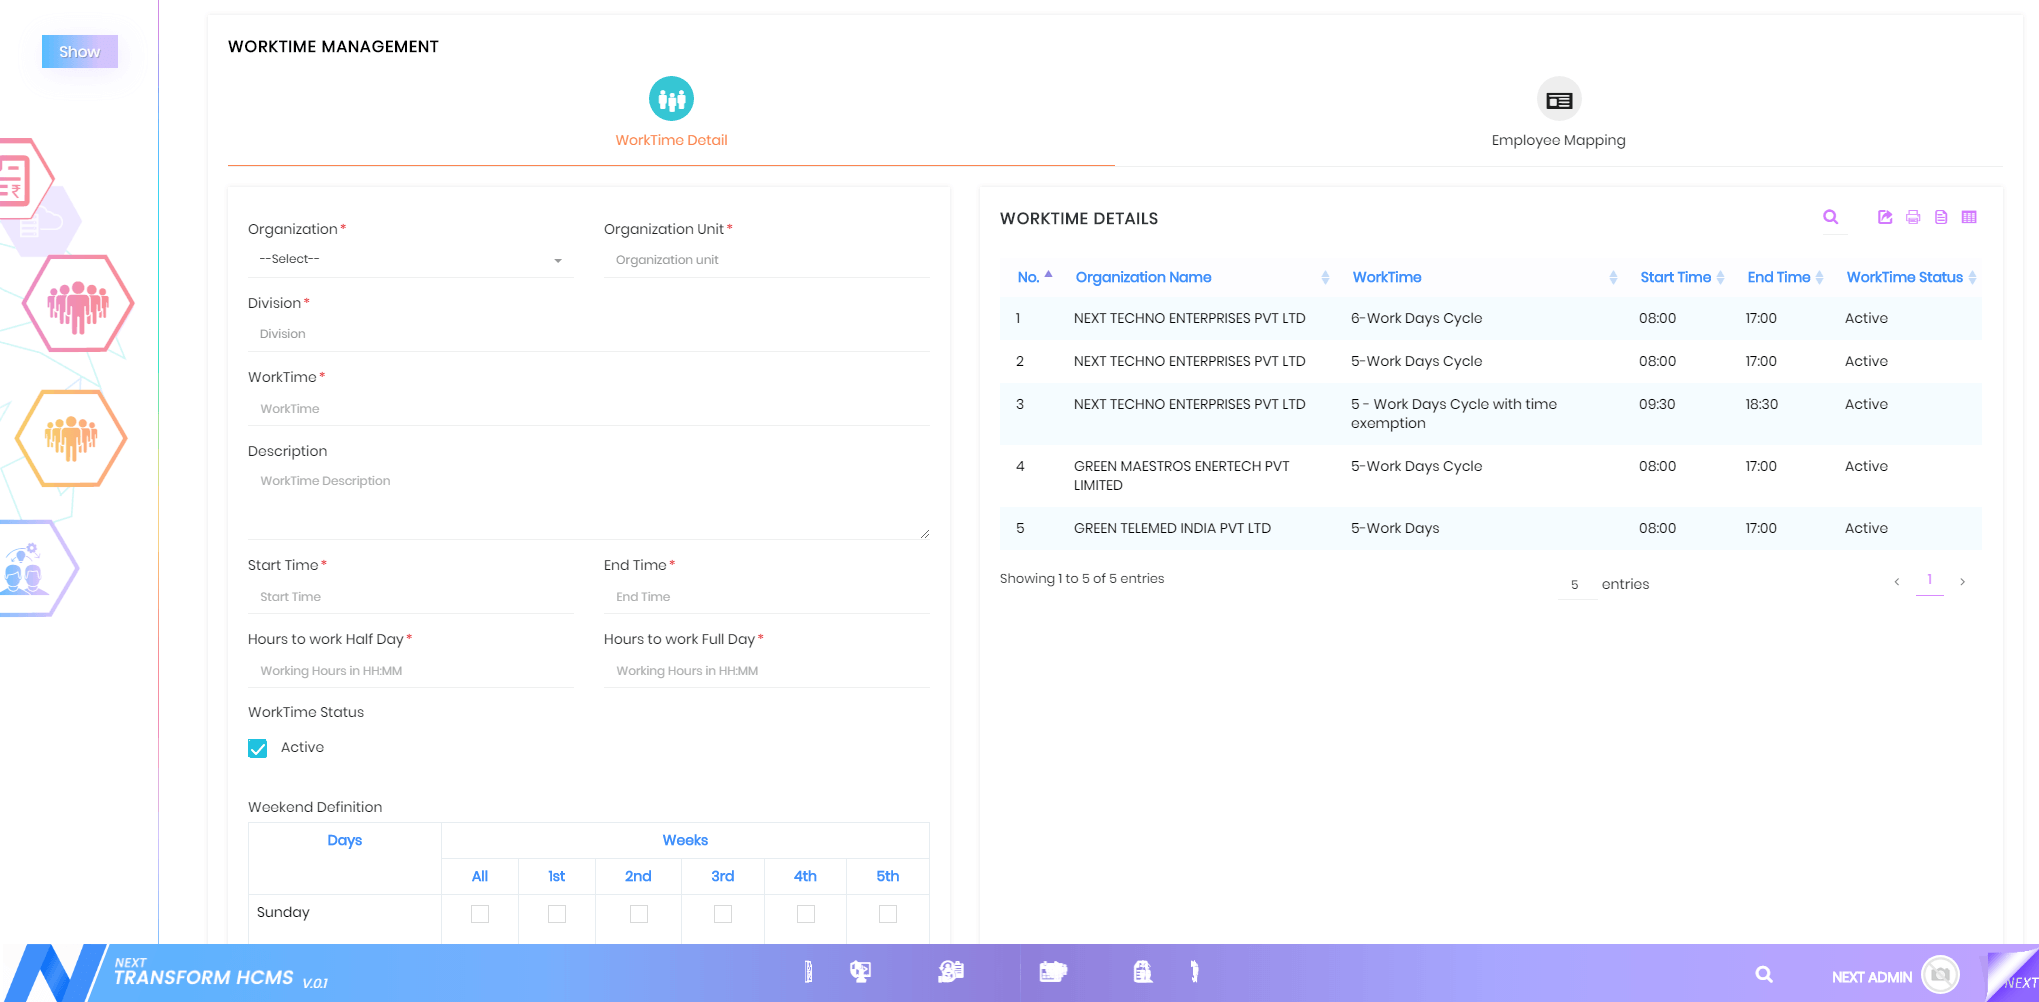
Task: Check the Sunday 2nd week checkbox
Action: (638, 914)
